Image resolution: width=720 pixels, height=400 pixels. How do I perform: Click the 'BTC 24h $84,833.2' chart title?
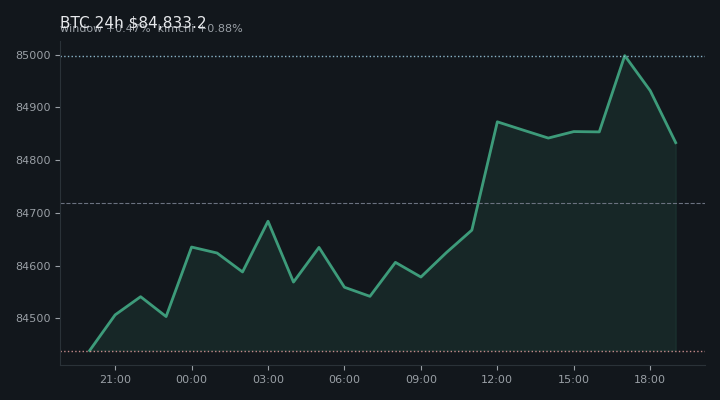pyautogui.click(x=133, y=22)
